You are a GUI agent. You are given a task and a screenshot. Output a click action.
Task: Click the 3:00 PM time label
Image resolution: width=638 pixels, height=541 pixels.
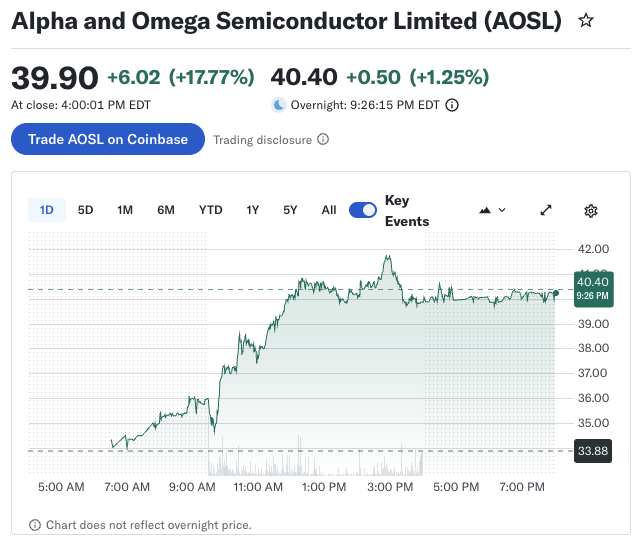390,487
